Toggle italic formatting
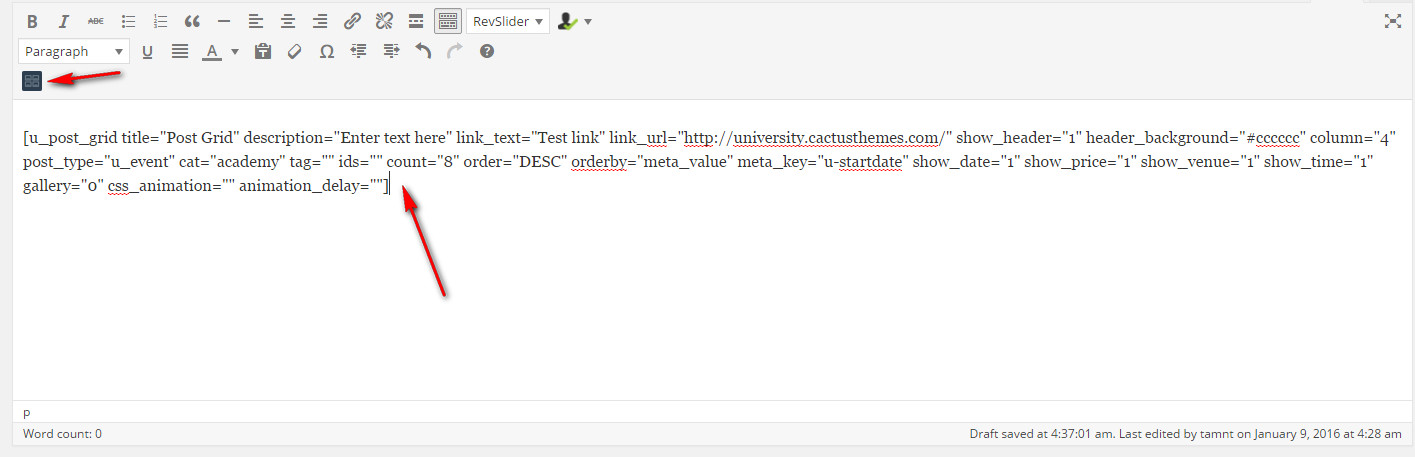 (x=64, y=21)
